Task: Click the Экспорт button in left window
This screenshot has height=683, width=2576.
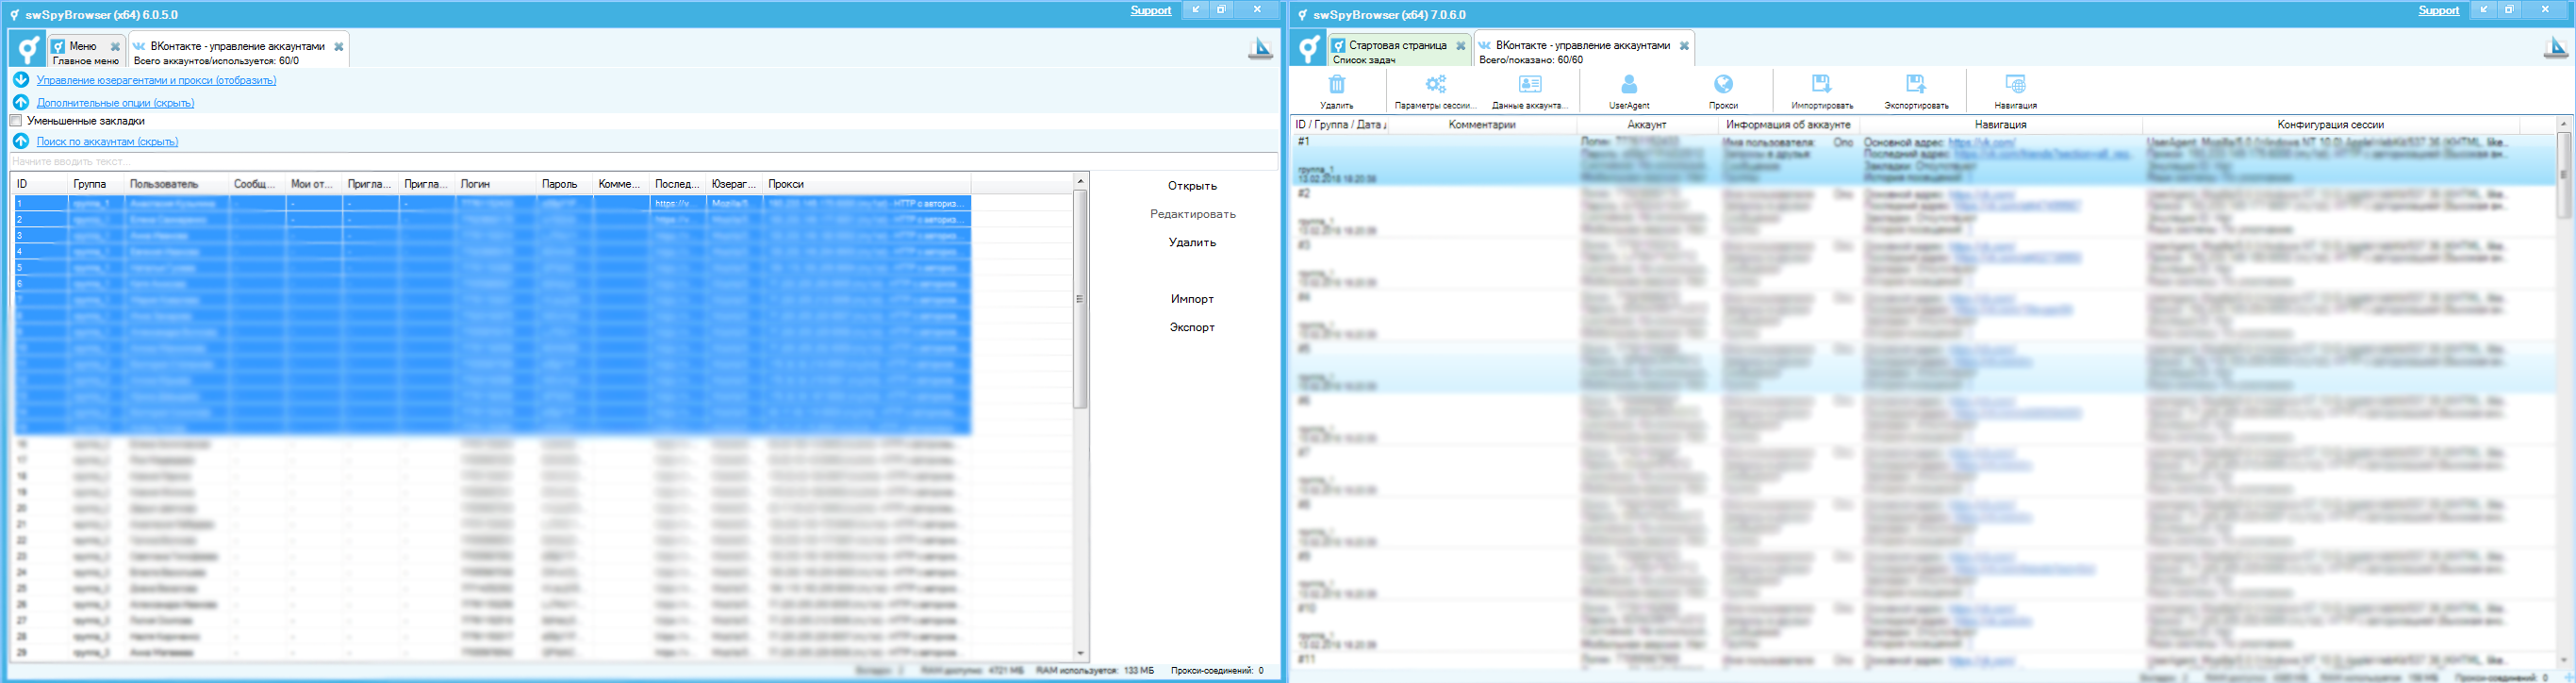Action: click(x=1192, y=327)
